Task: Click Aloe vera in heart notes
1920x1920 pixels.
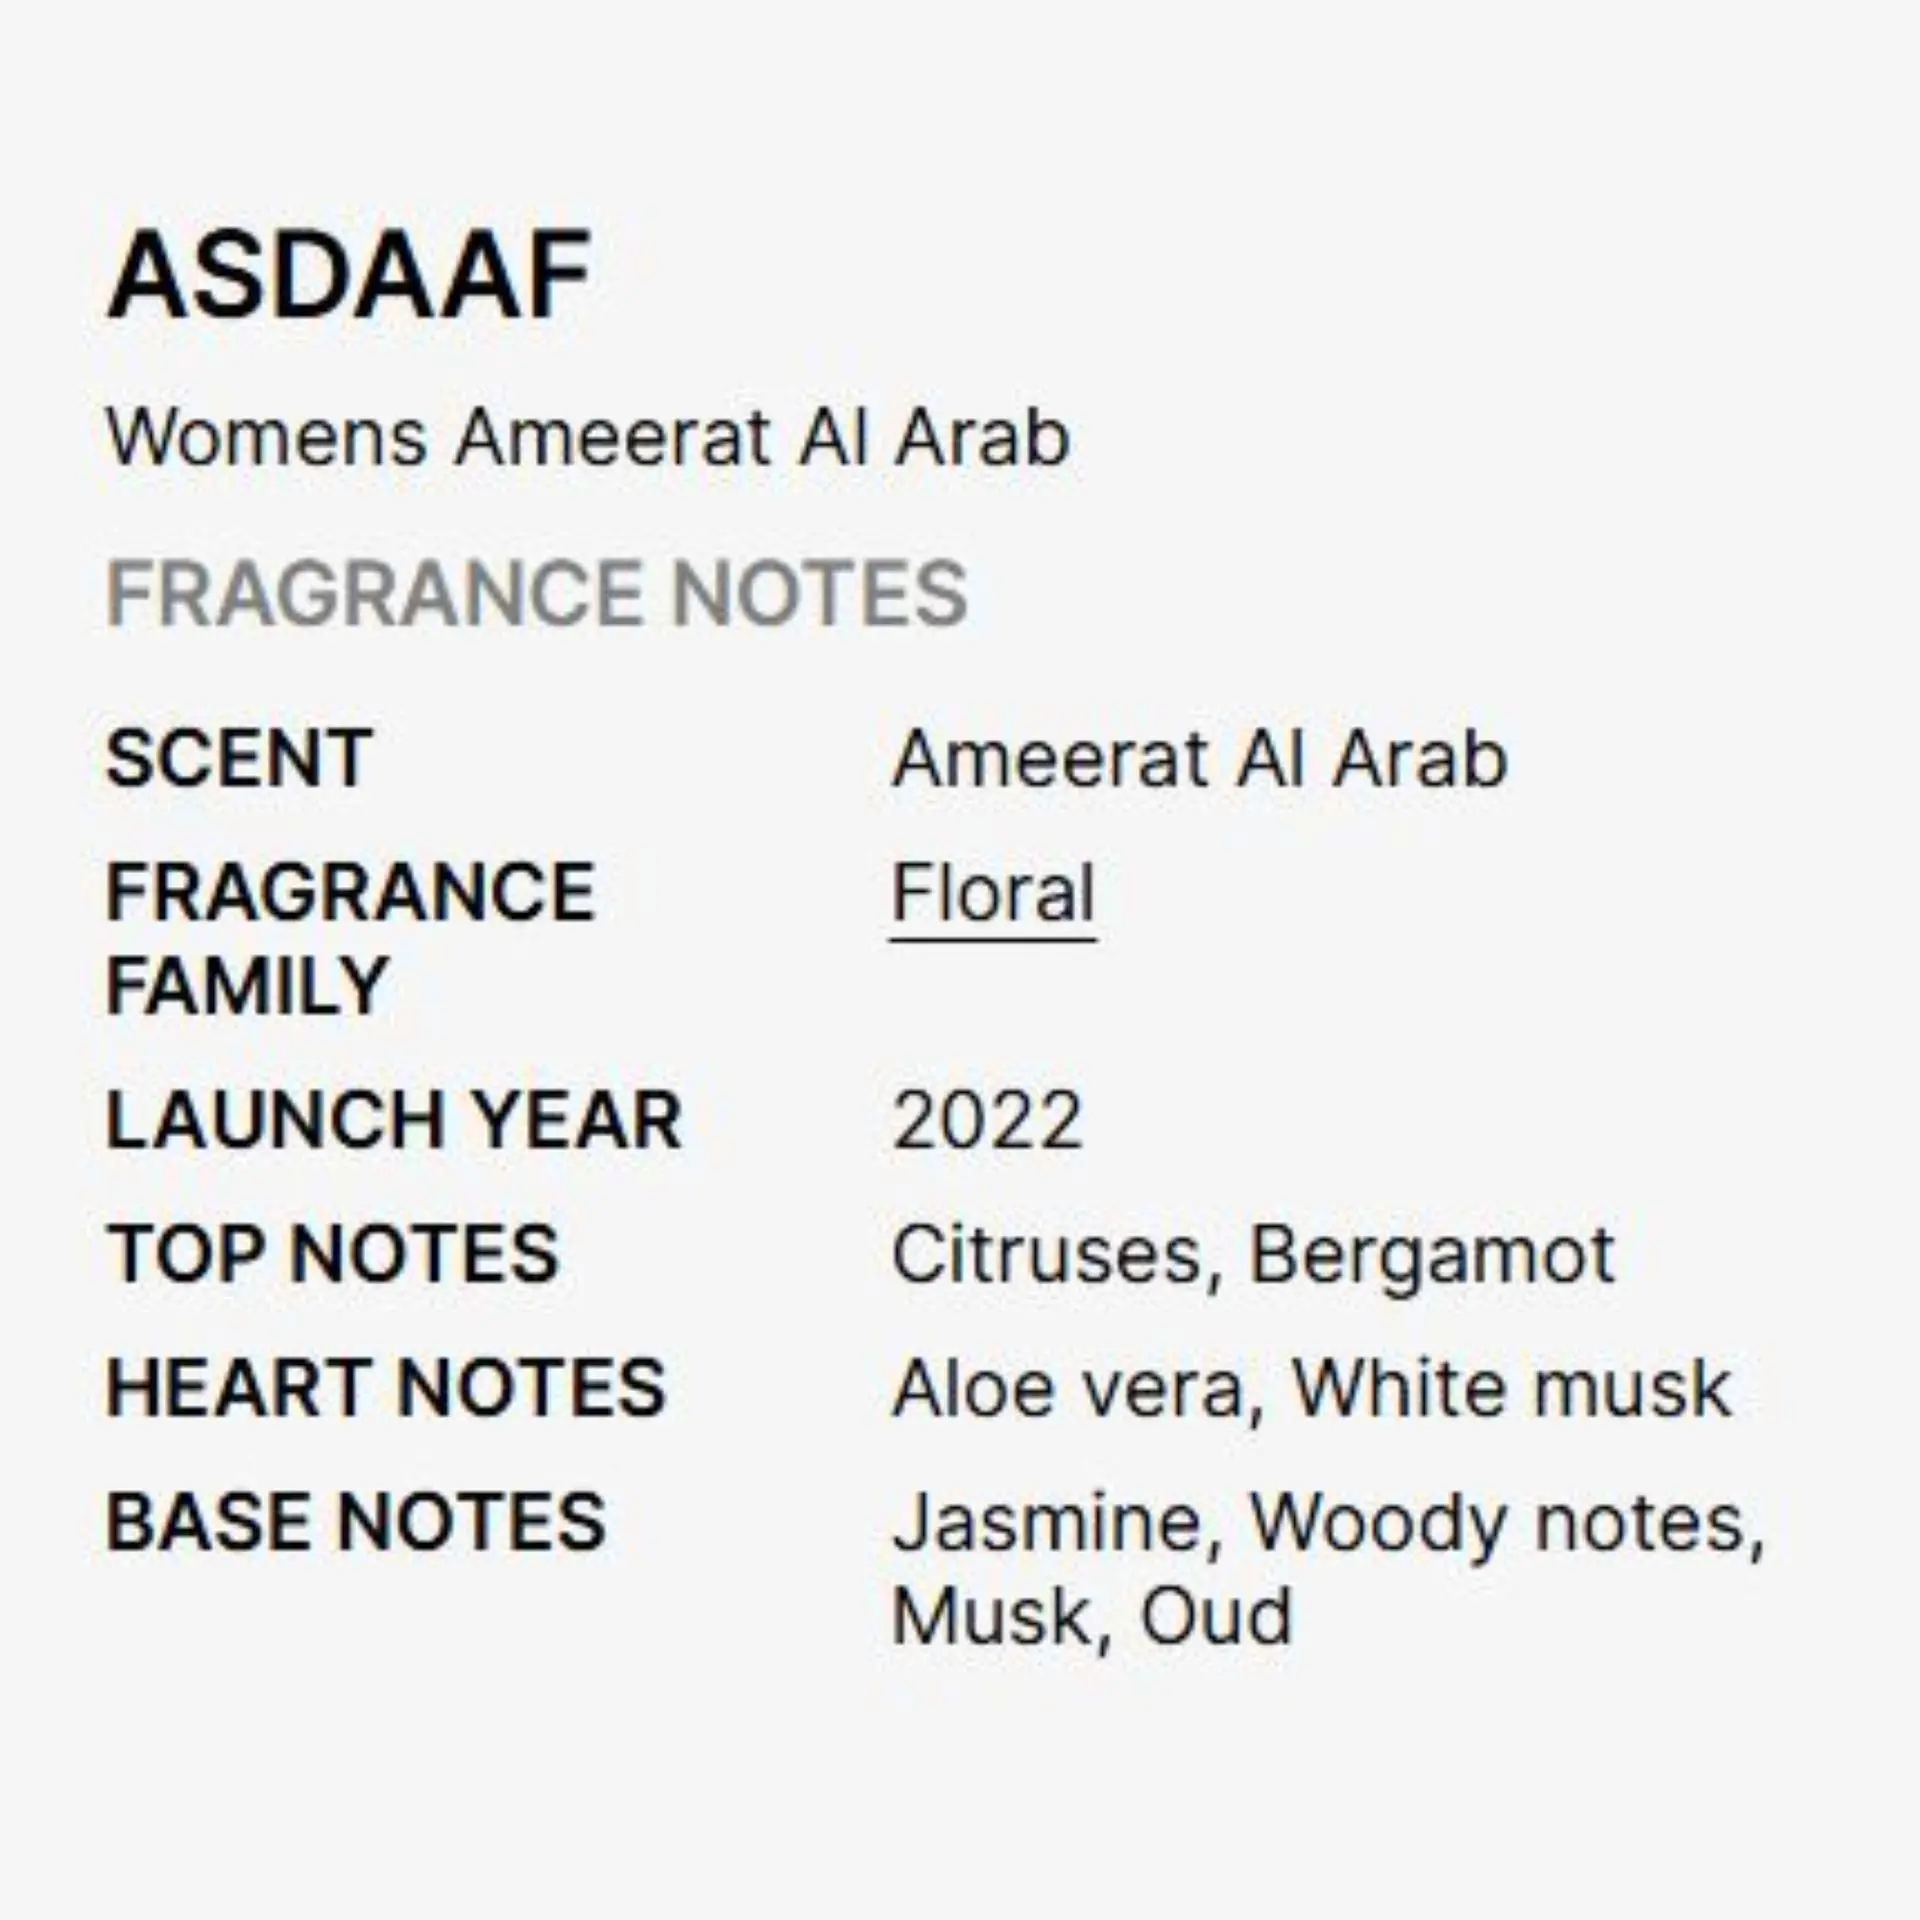Action: coord(1067,1387)
